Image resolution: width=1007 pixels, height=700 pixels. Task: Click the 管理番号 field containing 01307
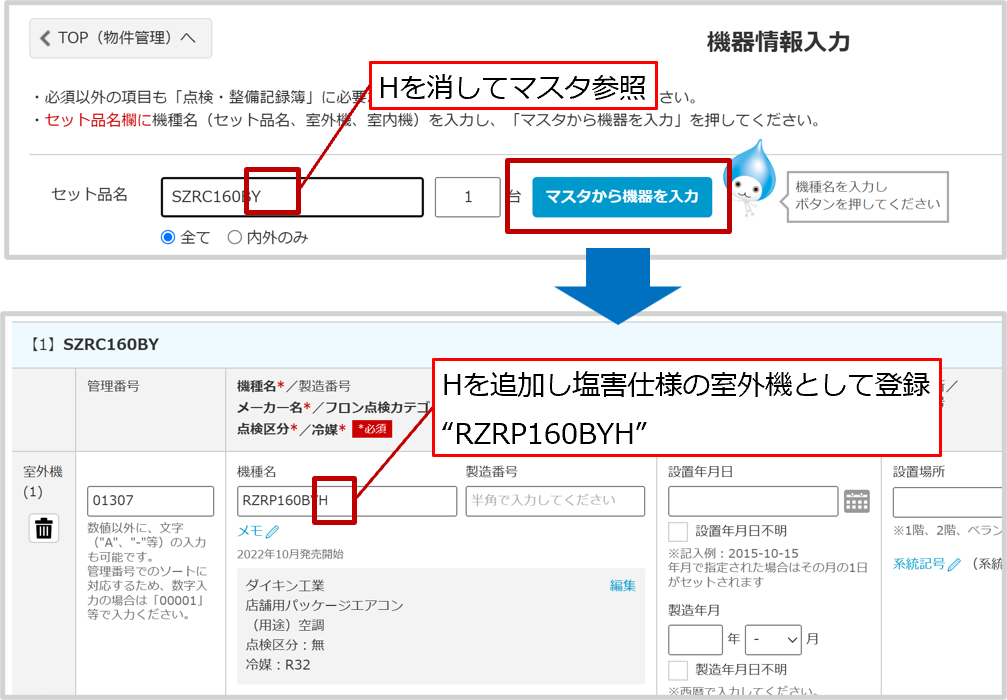point(150,501)
